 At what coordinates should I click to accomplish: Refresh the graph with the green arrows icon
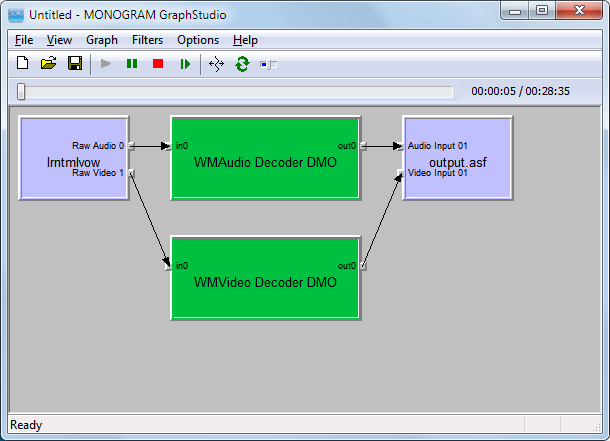click(242, 64)
